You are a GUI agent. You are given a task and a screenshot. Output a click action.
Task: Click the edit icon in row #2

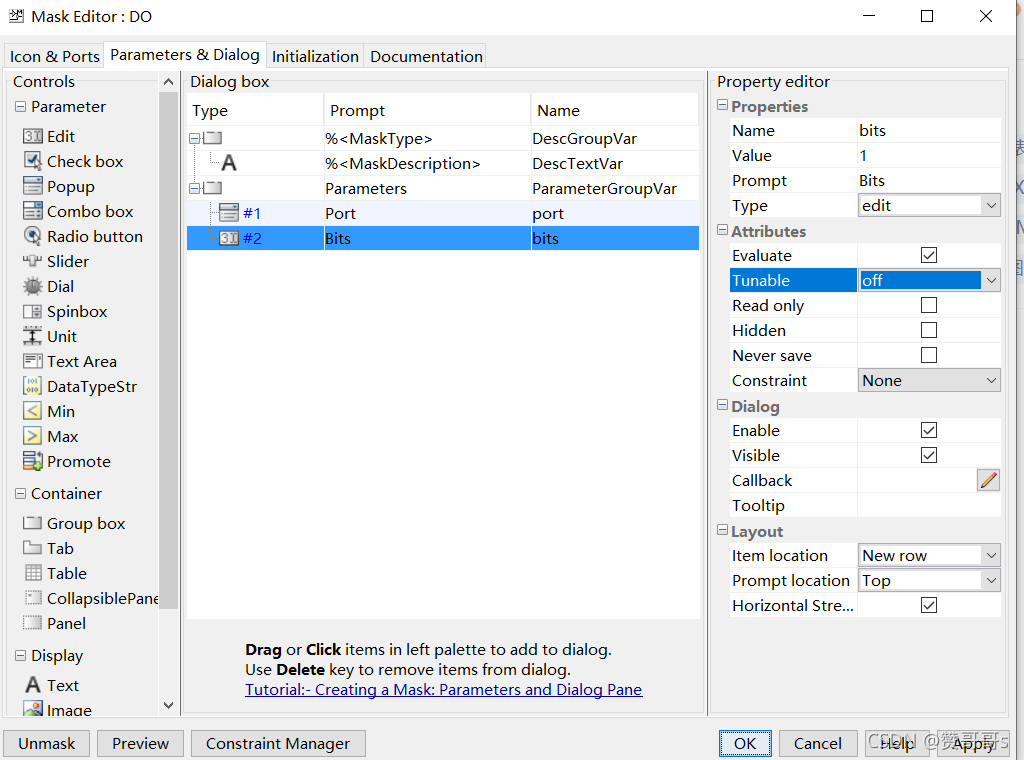pos(229,238)
